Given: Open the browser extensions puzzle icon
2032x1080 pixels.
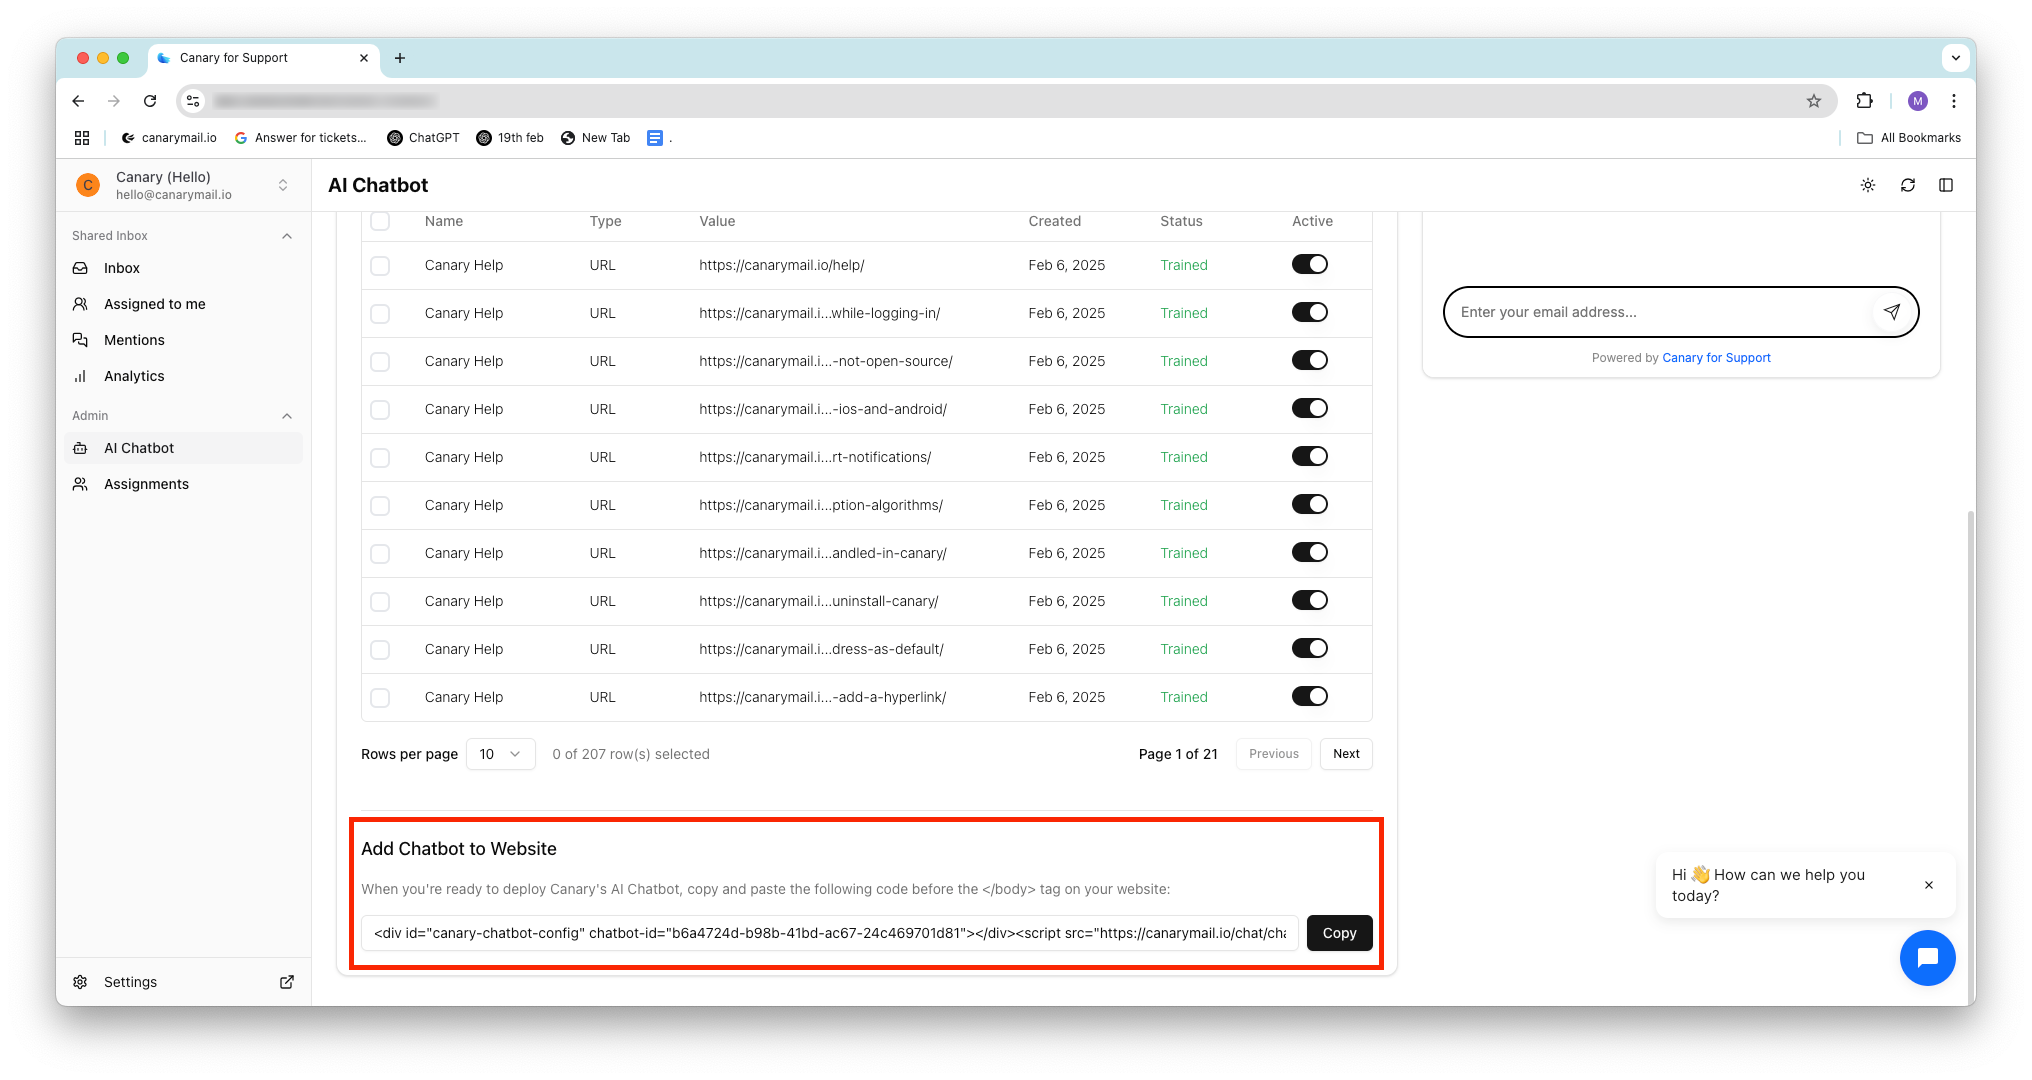Looking at the screenshot, I should coord(1864,101).
